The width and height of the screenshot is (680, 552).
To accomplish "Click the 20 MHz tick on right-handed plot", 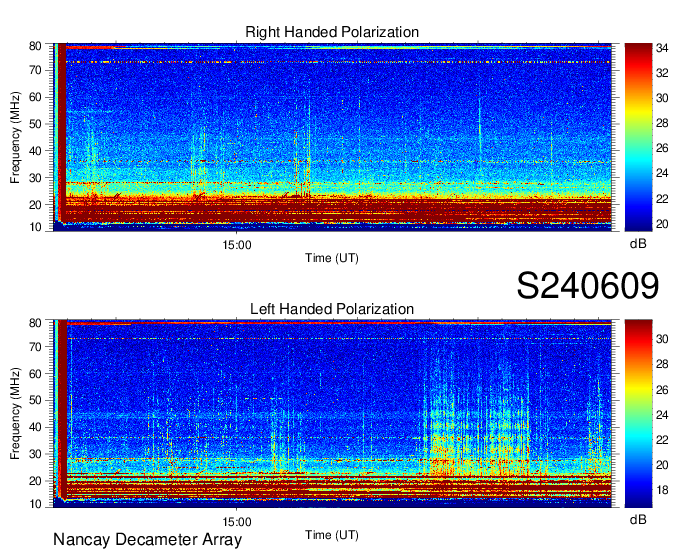I will (35, 205).
